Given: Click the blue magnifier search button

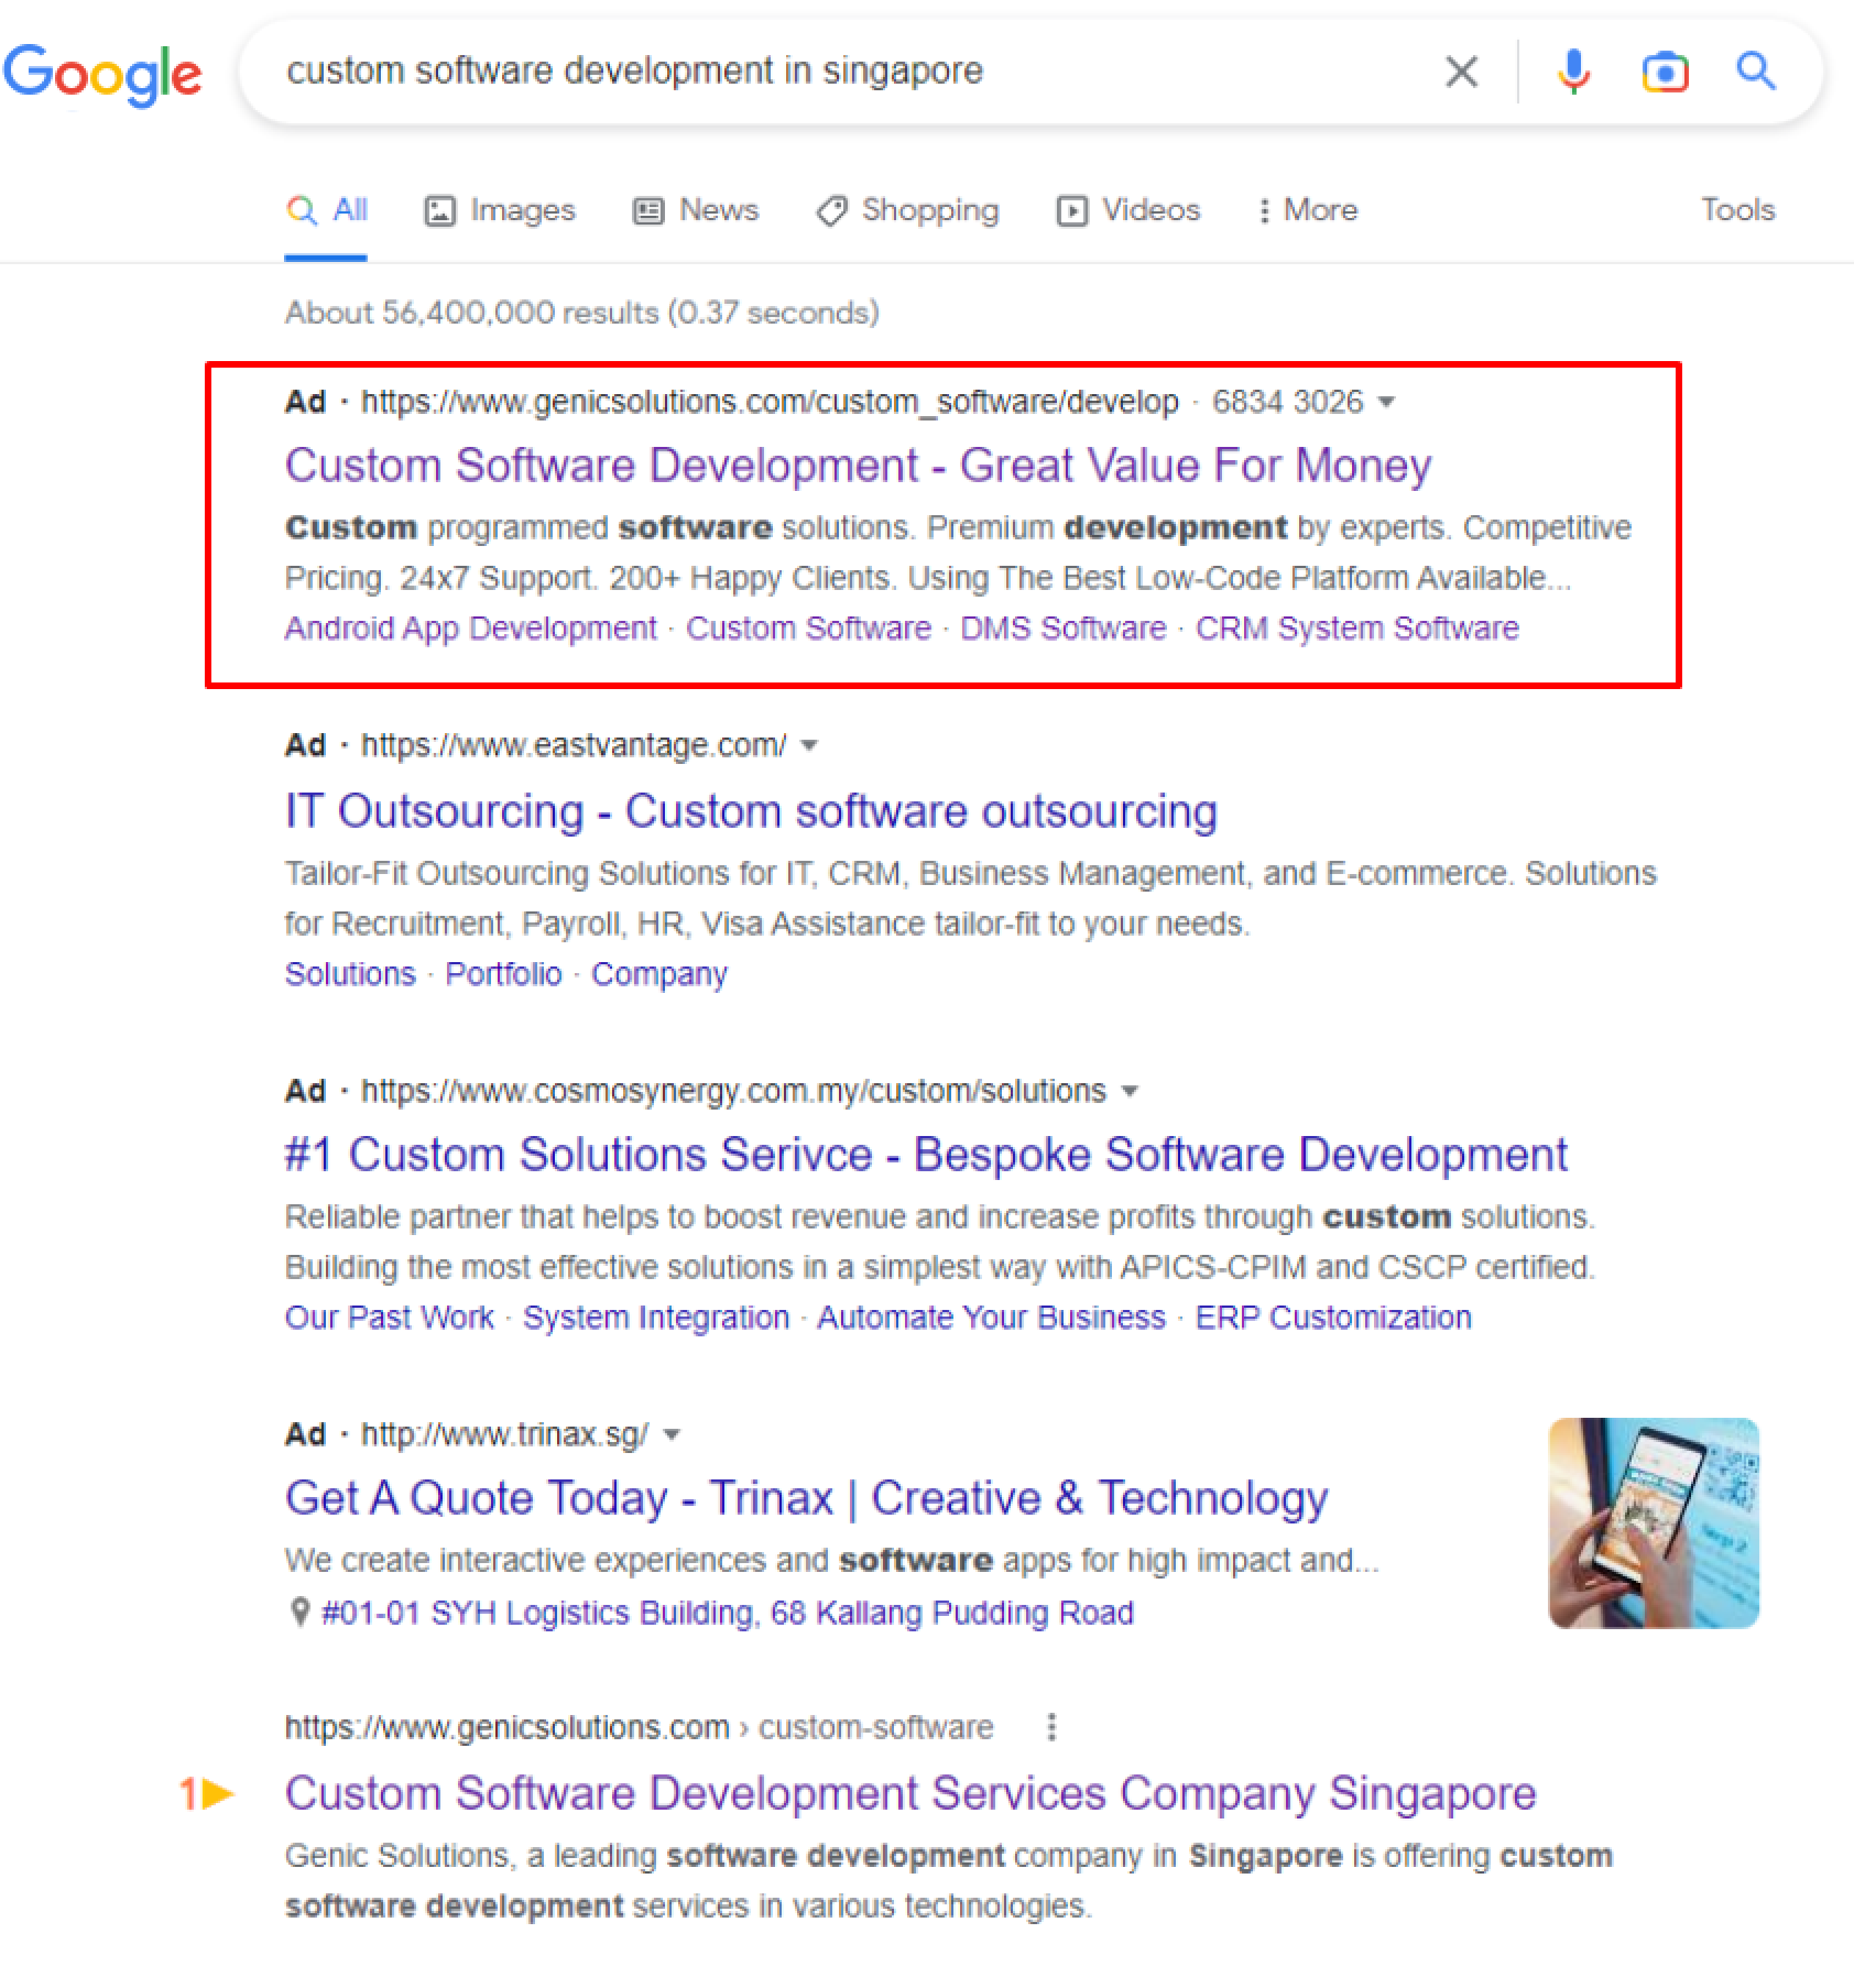Looking at the screenshot, I should (x=1755, y=71).
